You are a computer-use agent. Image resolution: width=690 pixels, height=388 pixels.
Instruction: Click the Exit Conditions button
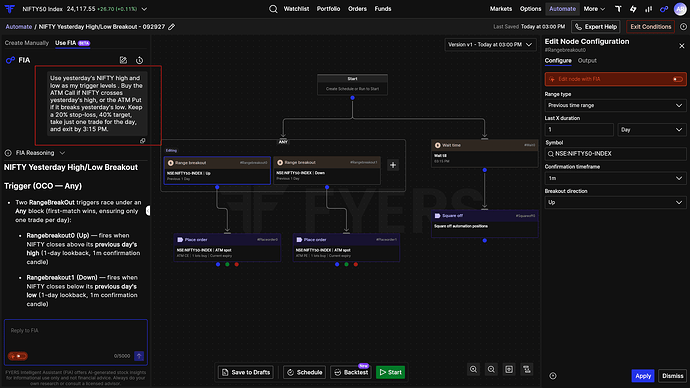pyautogui.click(x=650, y=27)
